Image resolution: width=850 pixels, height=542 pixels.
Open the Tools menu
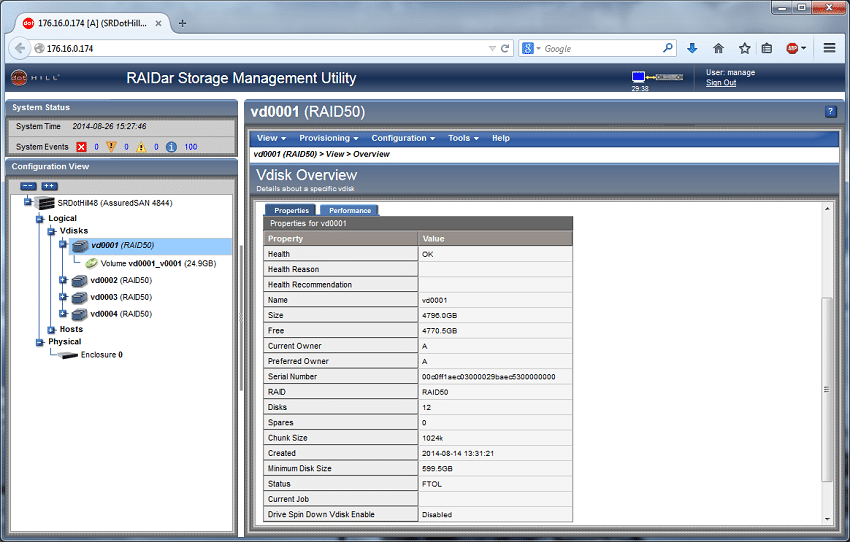tap(463, 138)
